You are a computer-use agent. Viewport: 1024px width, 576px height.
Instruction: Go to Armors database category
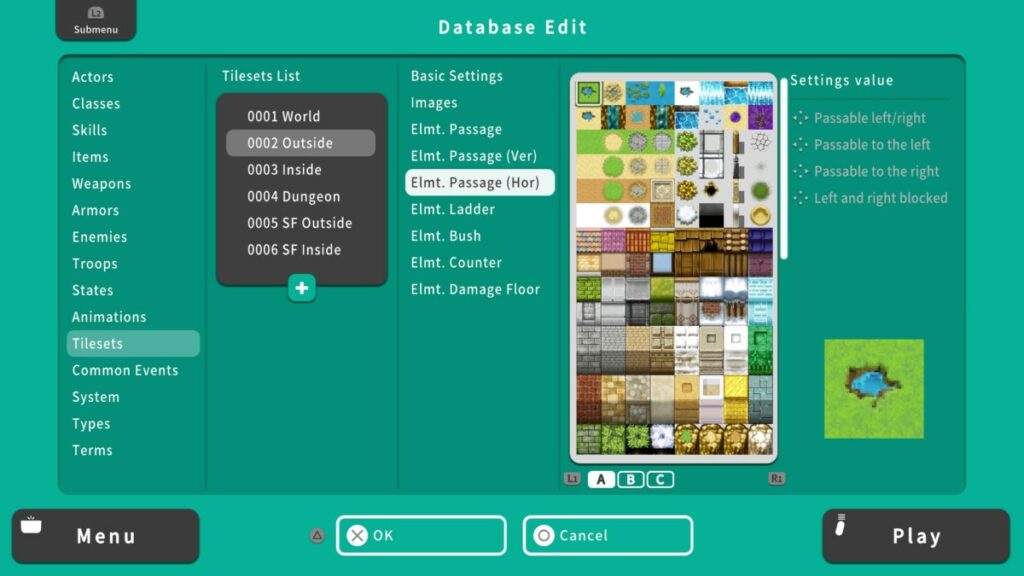[x=95, y=210]
